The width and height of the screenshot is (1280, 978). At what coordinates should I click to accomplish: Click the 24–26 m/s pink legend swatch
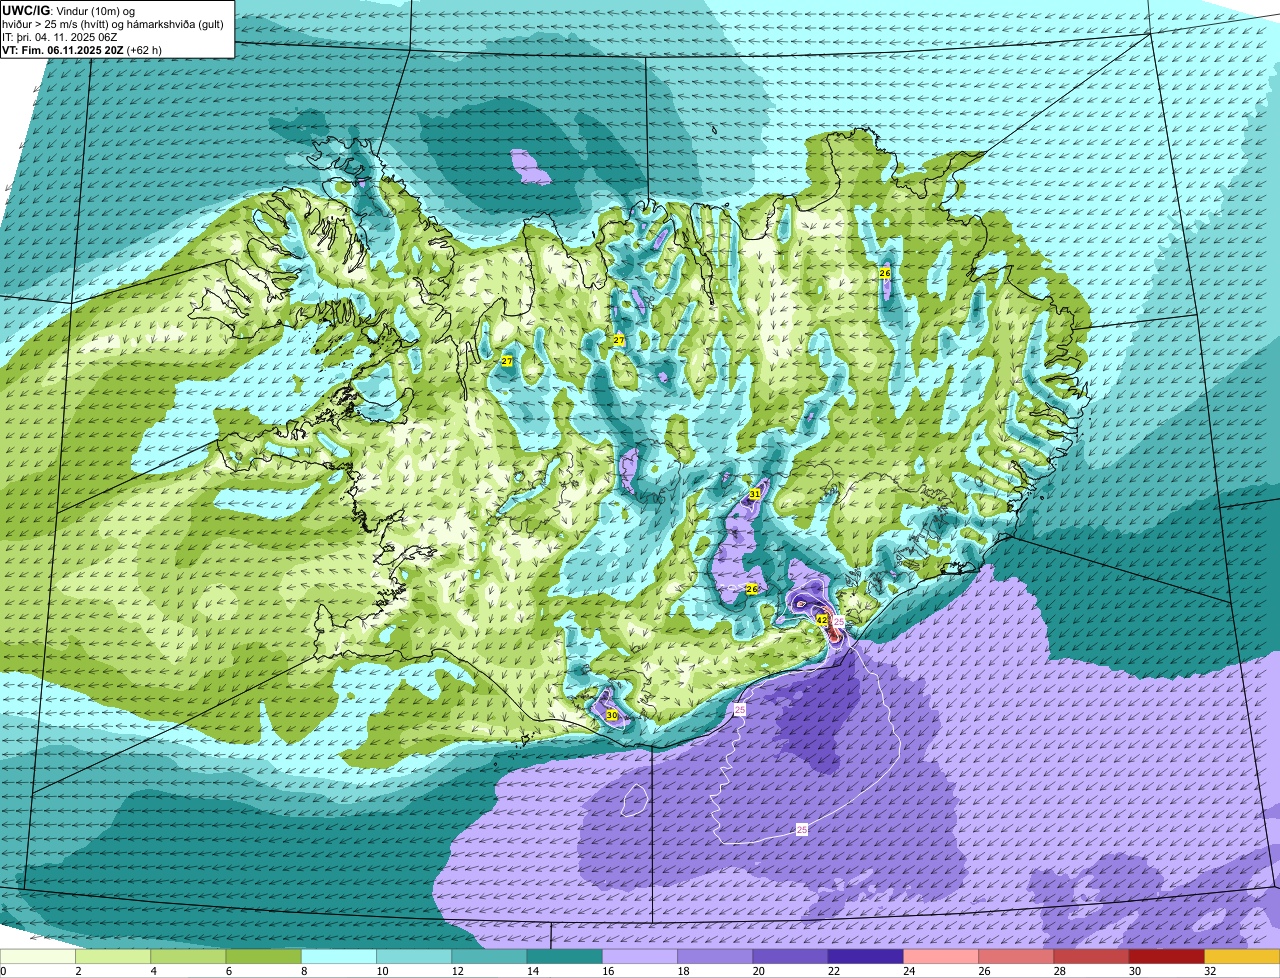coord(941,956)
